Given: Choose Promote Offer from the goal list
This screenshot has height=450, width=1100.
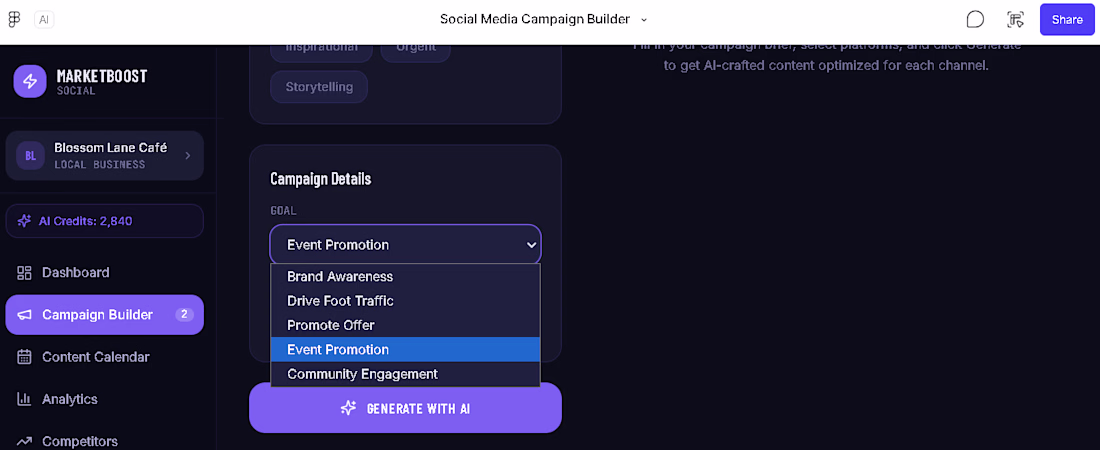Looking at the screenshot, I should tap(405, 325).
